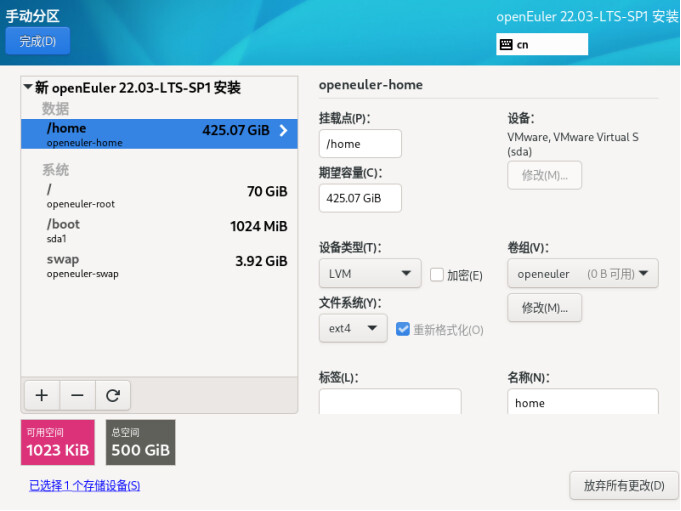
Task: Select the / openeuler-root partition
Action: point(160,196)
